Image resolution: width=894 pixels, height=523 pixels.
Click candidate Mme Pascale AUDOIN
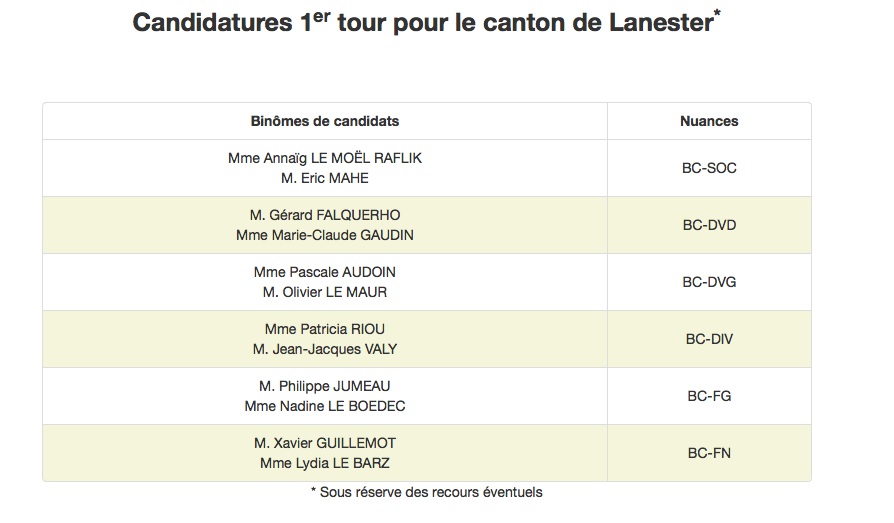click(x=325, y=272)
